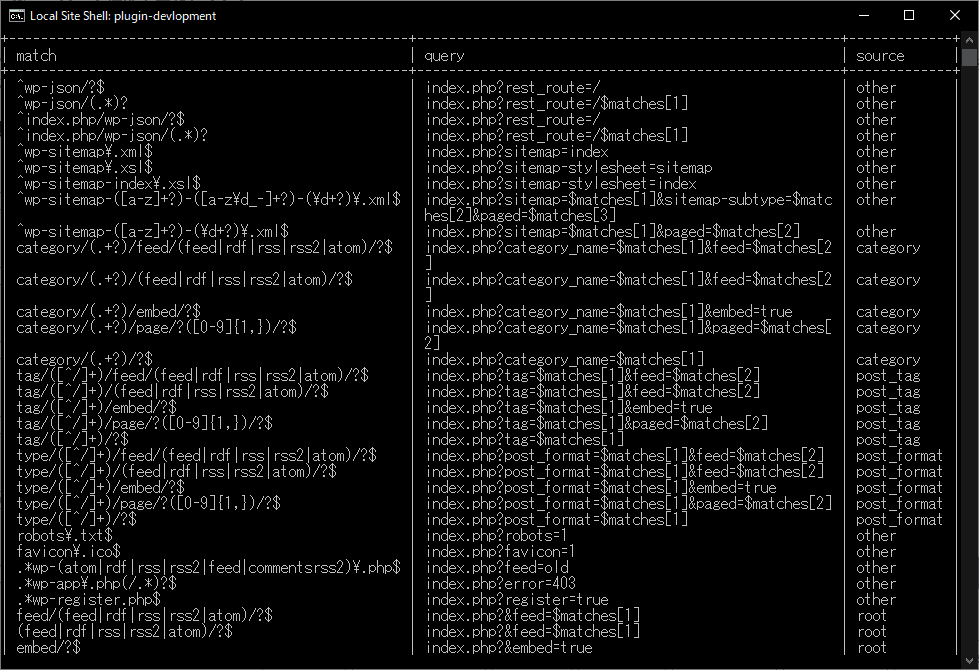
Task: Click the scrollbar down arrow
Action: (969, 660)
